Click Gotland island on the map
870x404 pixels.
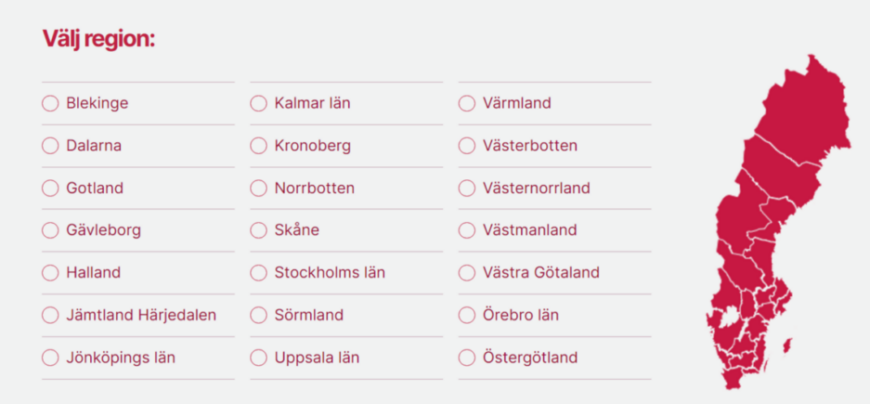787,346
